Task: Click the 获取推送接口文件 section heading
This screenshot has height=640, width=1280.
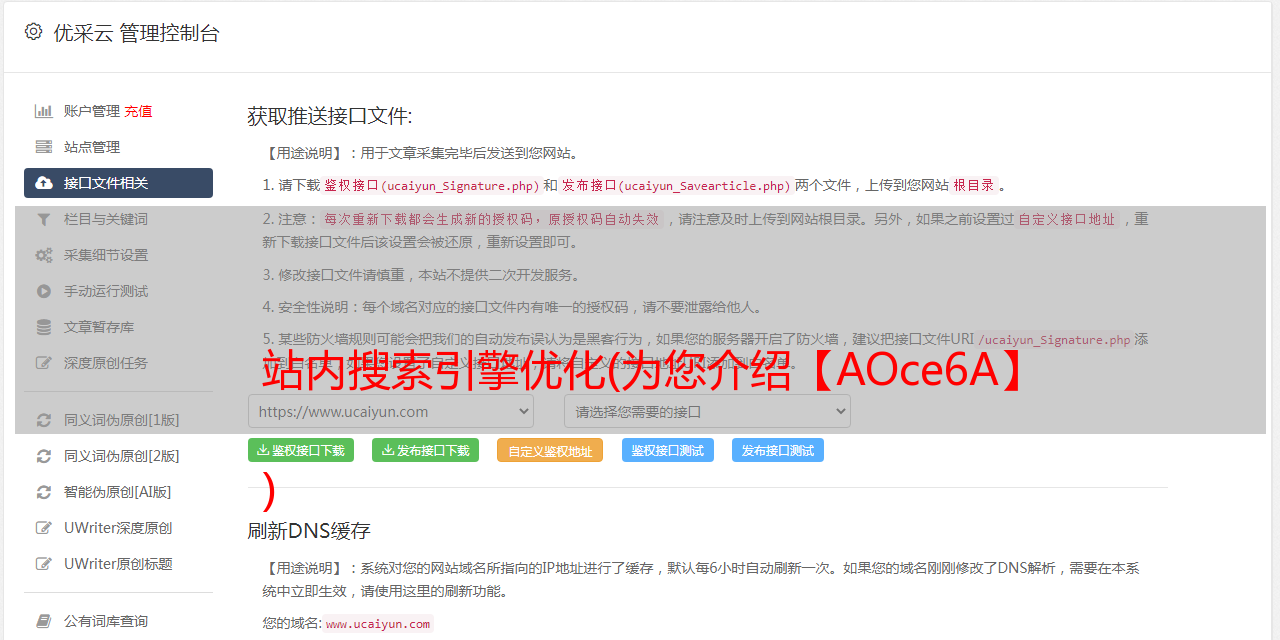Action: coord(330,116)
